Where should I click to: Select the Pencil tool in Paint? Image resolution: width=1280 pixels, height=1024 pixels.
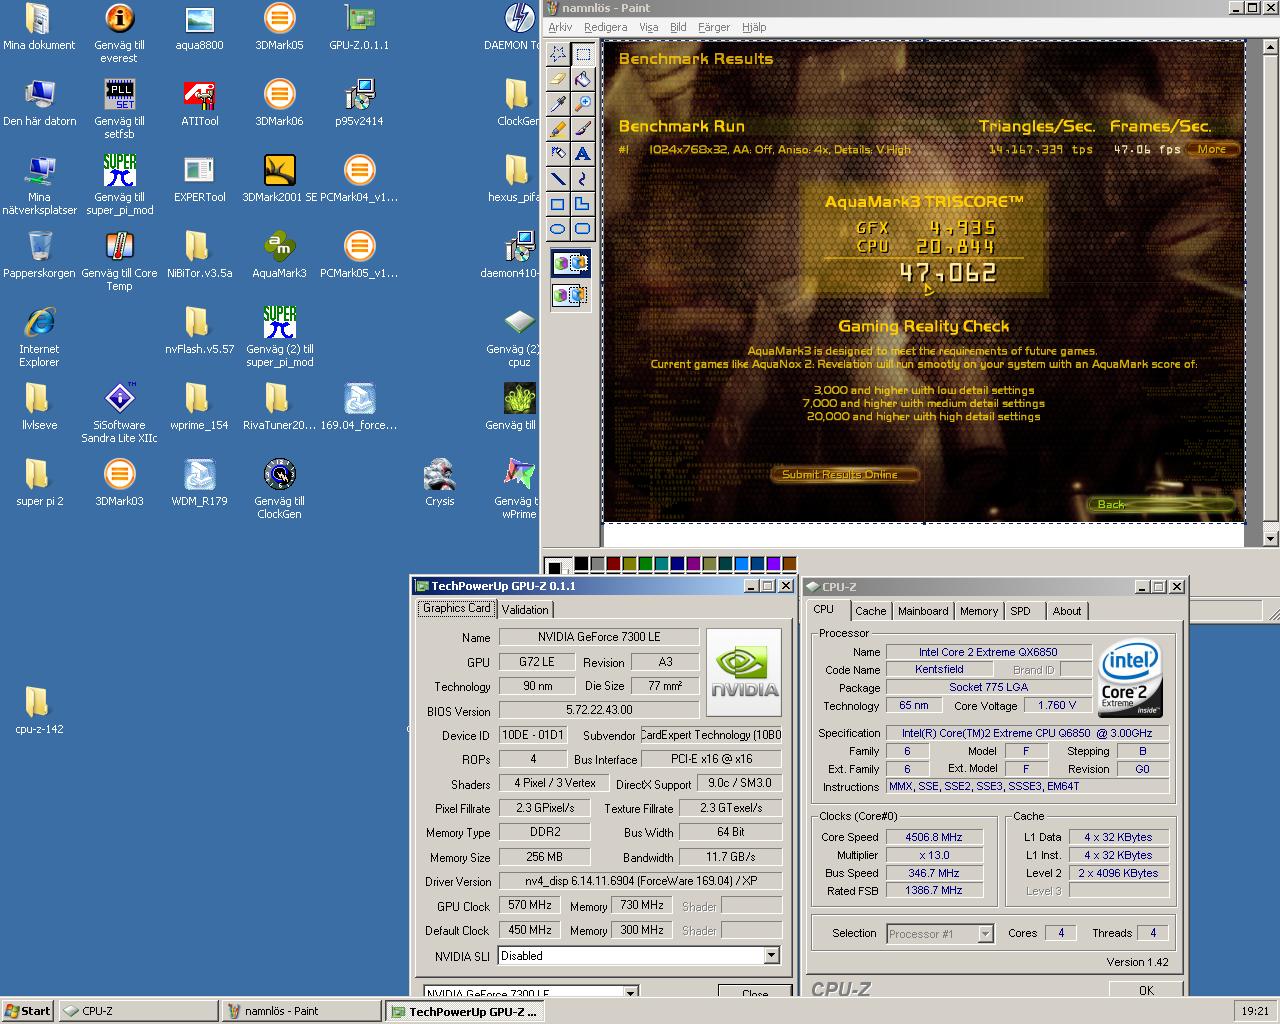point(558,129)
